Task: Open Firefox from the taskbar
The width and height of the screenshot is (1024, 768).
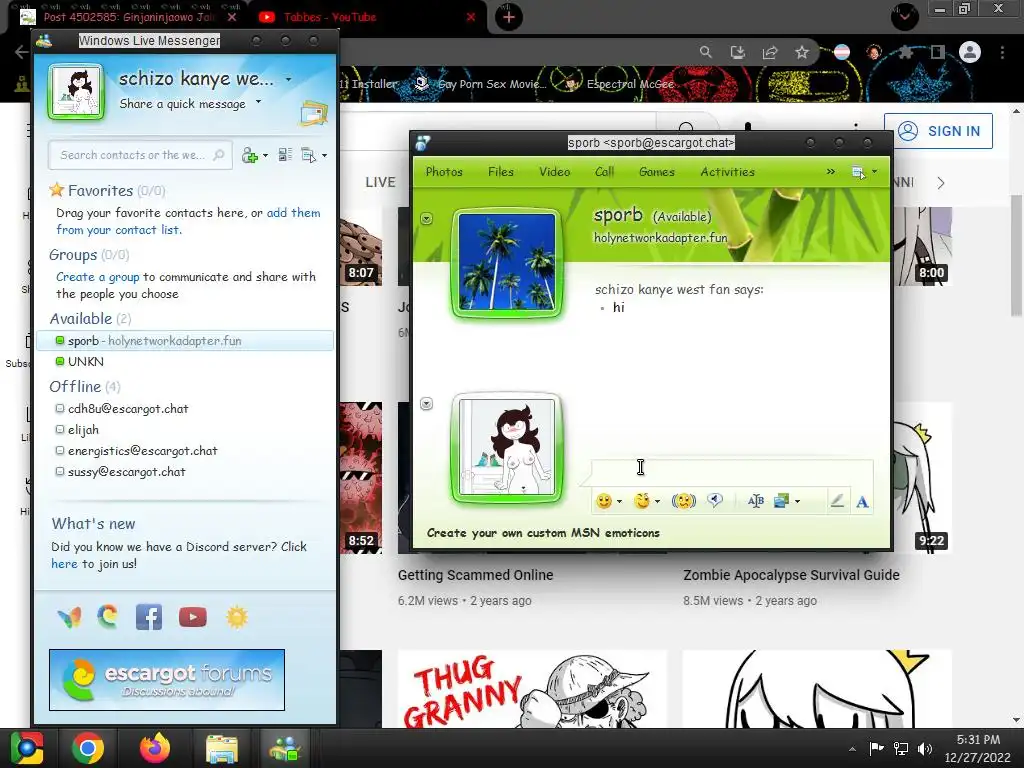Action: tap(155, 748)
